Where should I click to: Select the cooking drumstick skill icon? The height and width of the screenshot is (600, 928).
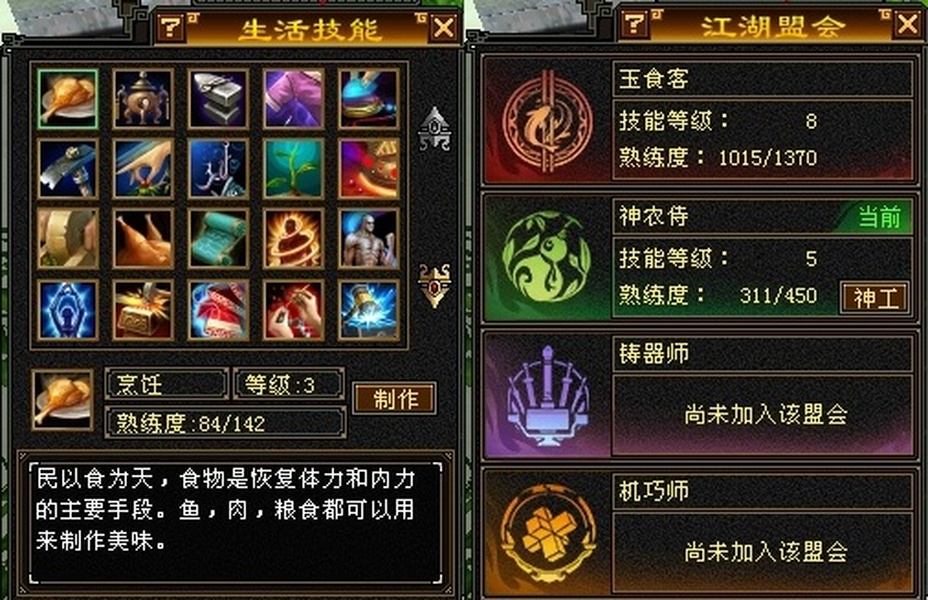point(67,99)
